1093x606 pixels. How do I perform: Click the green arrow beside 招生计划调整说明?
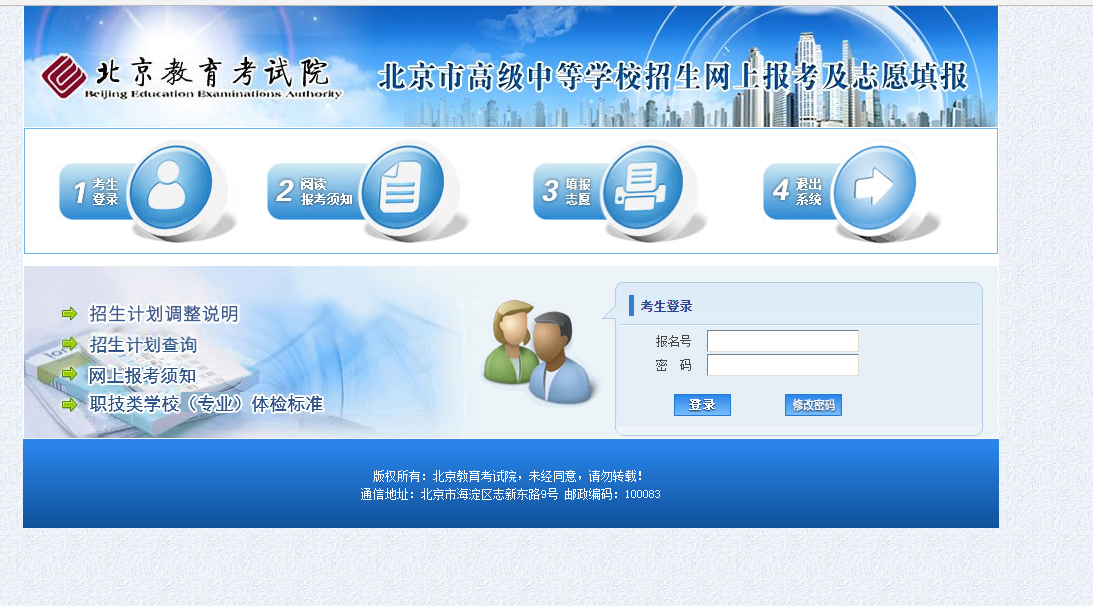click(70, 314)
